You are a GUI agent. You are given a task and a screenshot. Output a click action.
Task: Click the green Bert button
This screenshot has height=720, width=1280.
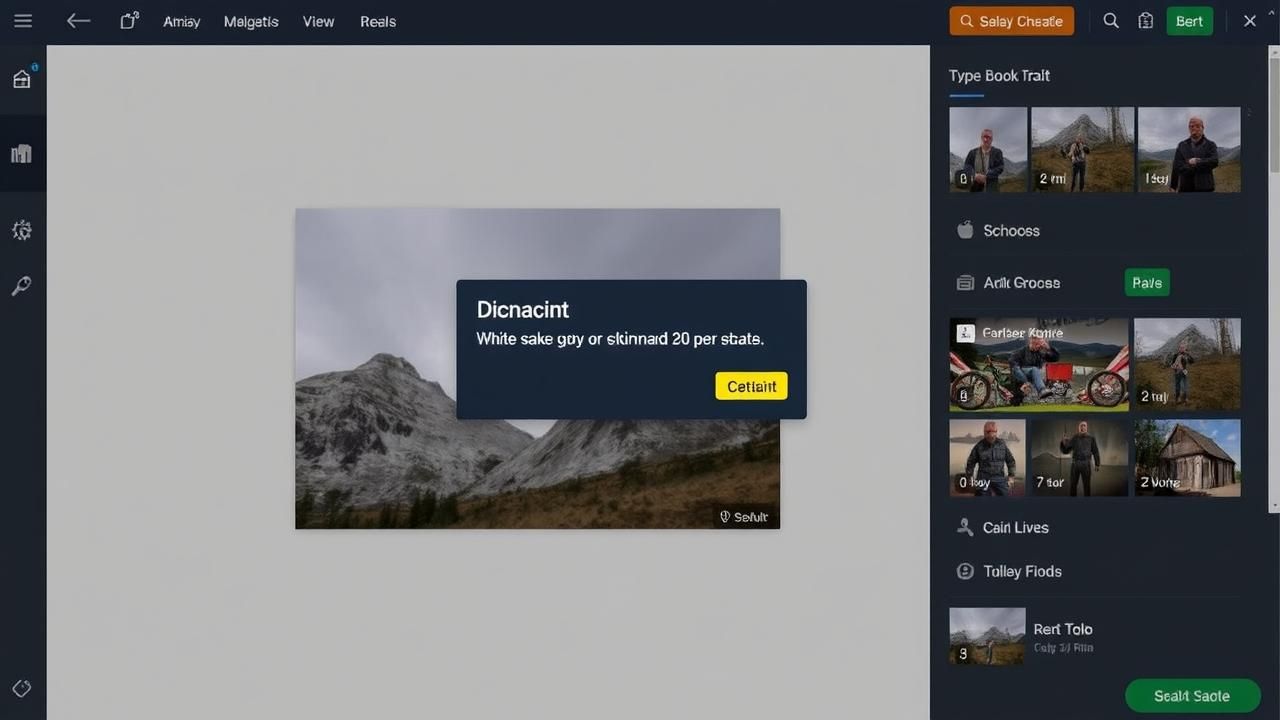pos(1189,21)
